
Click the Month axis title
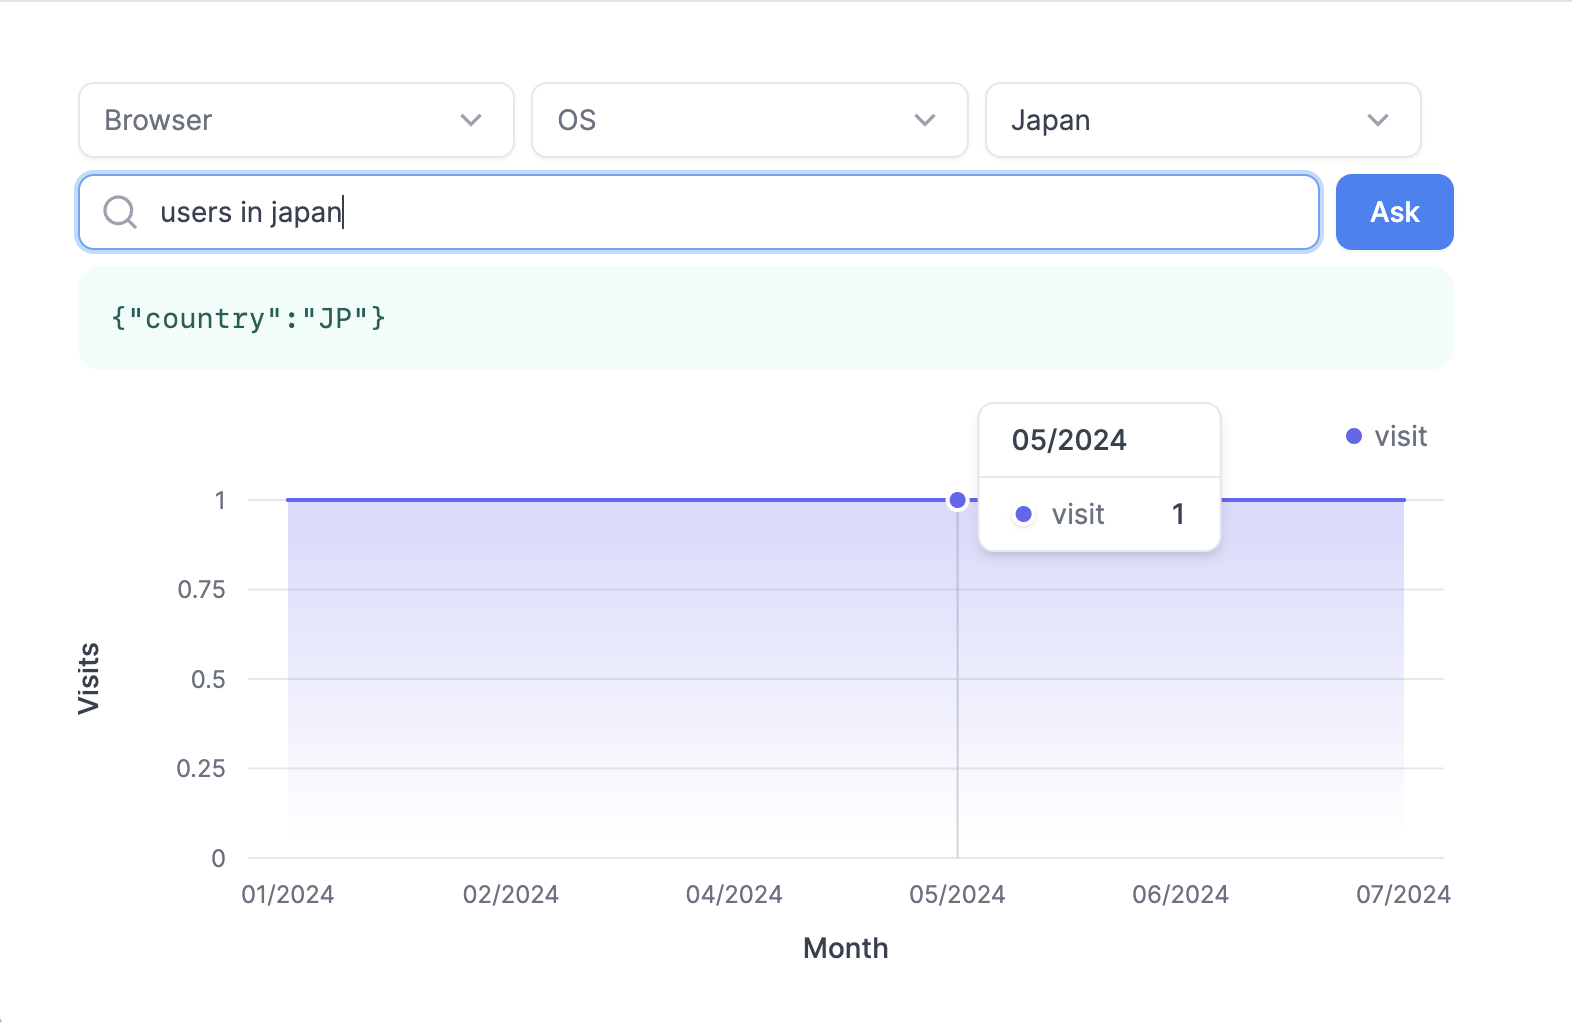pos(846,948)
